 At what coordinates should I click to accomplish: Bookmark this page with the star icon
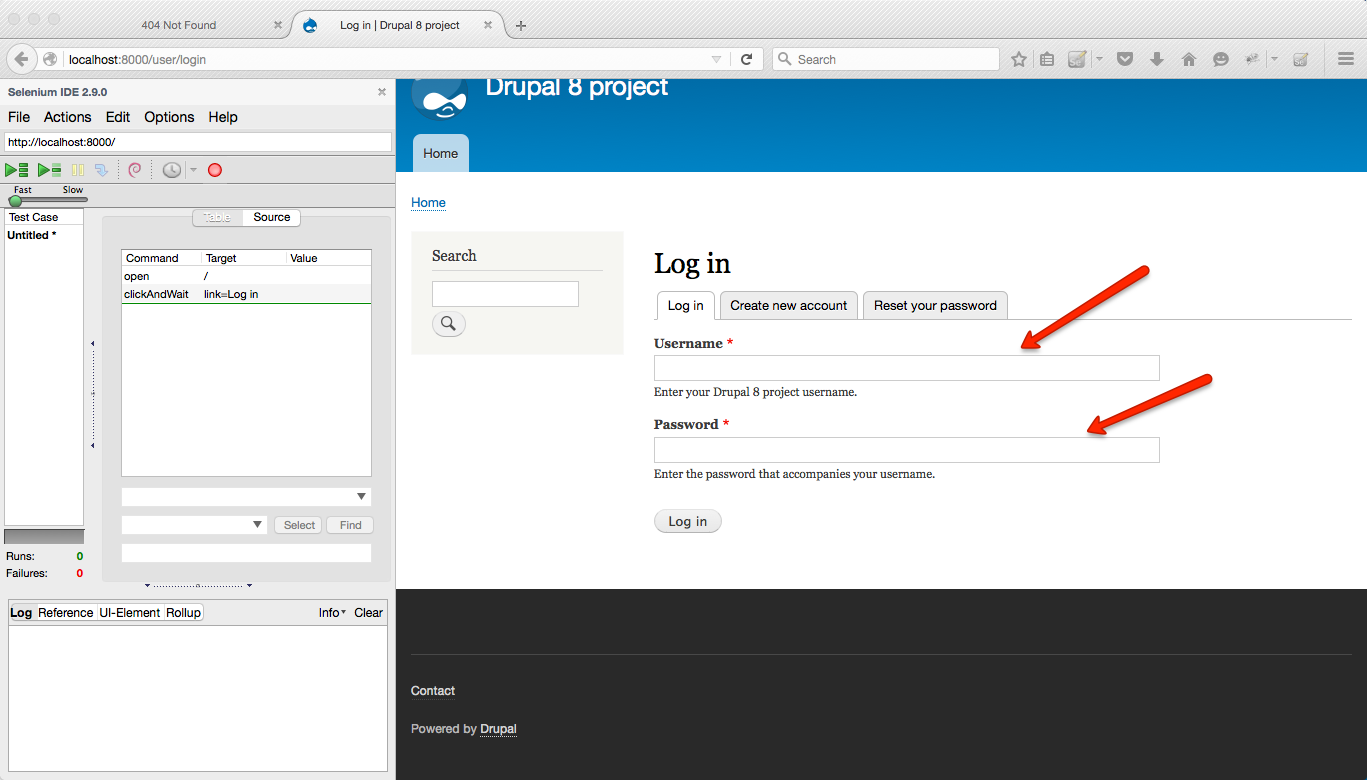[1019, 59]
